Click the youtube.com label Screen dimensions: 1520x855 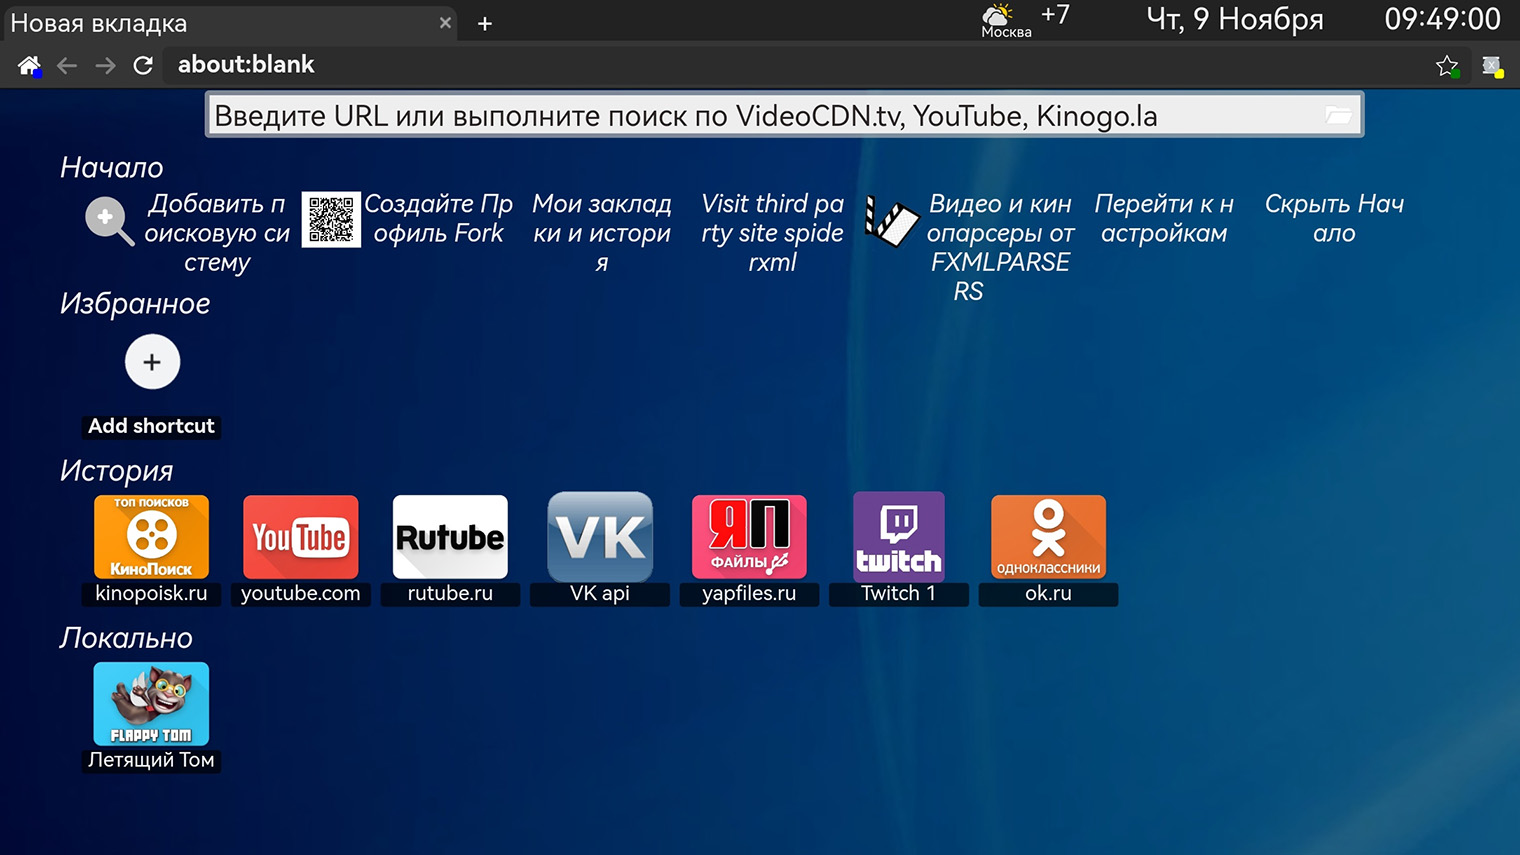pyautogui.click(x=300, y=593)
